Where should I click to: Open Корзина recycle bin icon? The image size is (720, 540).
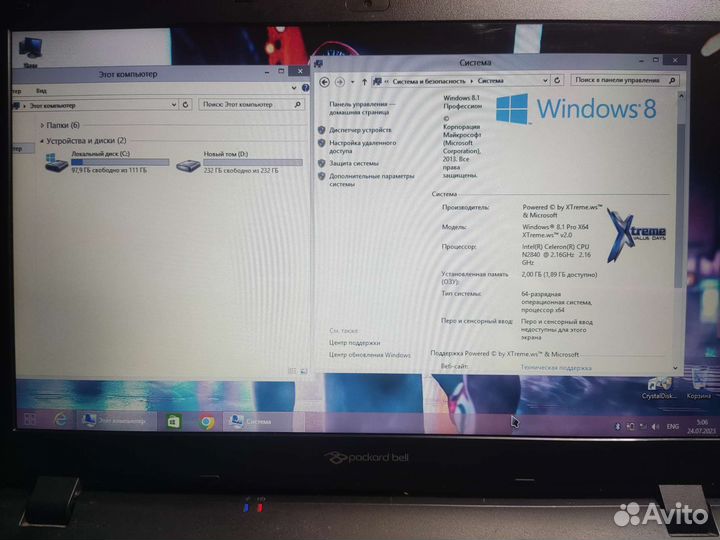click(698, 386)
